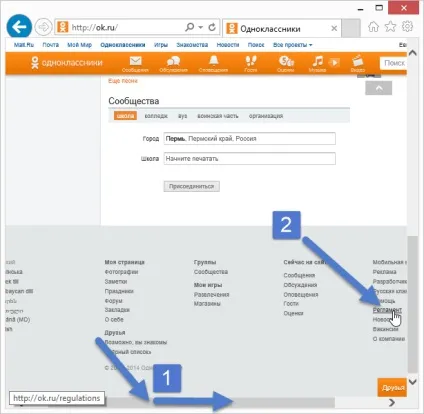This screenshot has width=424, height=414.
Task: Click horizontal scrollbar right arrow
Action: pos(392,403)
